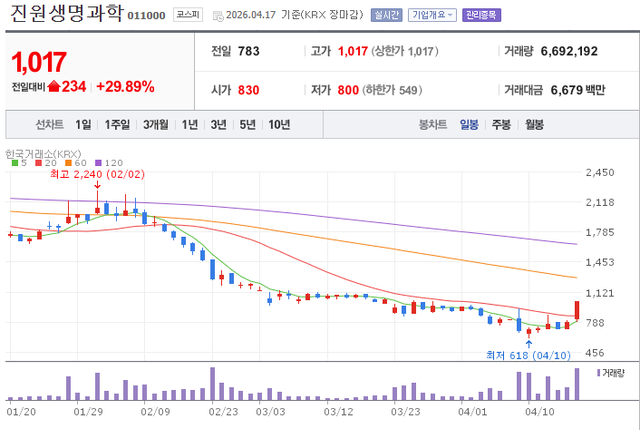The width and height of the screenshot is (640, 430).
Task: Switch to 일봉 daily candle chart
Action: pyautogui.click(x=469, y=125)
